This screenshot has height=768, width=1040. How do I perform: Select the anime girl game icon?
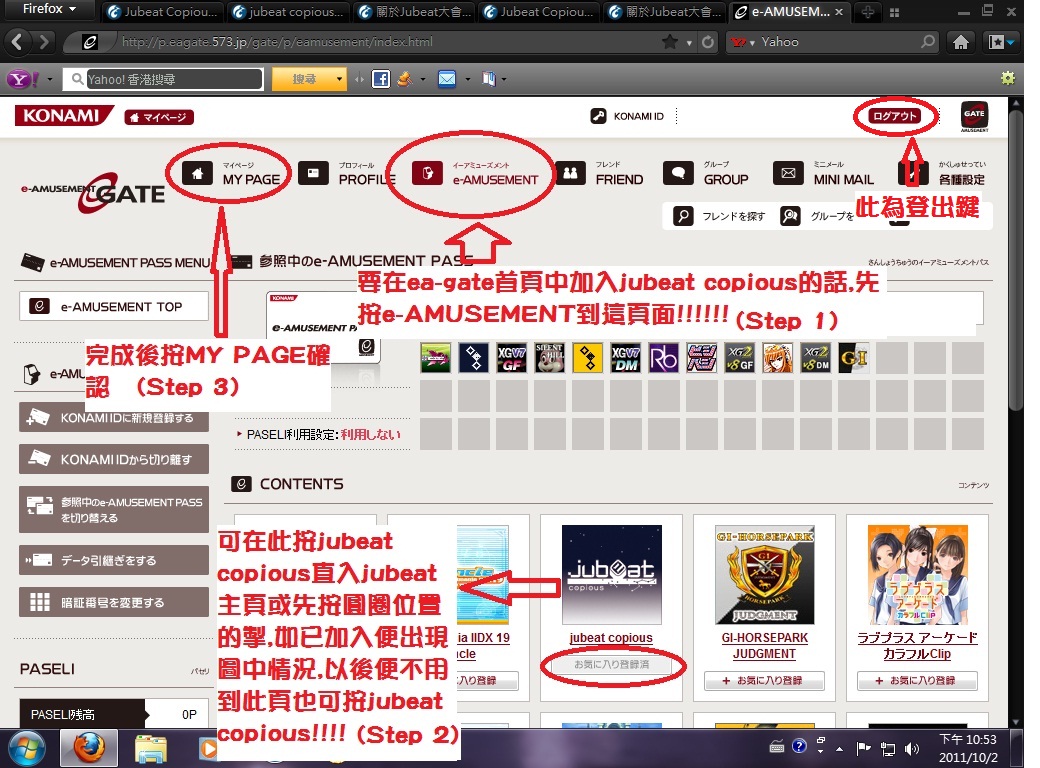[x=777, y=358]
